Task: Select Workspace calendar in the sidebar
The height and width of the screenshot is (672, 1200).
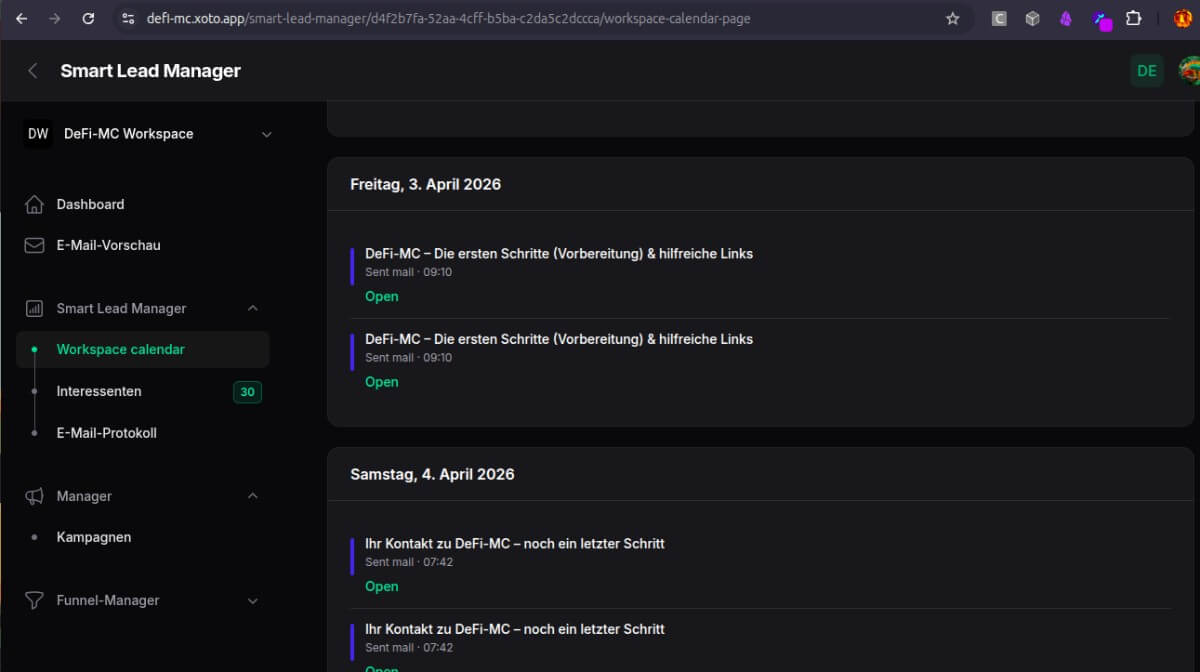Action: click(143, 349)
